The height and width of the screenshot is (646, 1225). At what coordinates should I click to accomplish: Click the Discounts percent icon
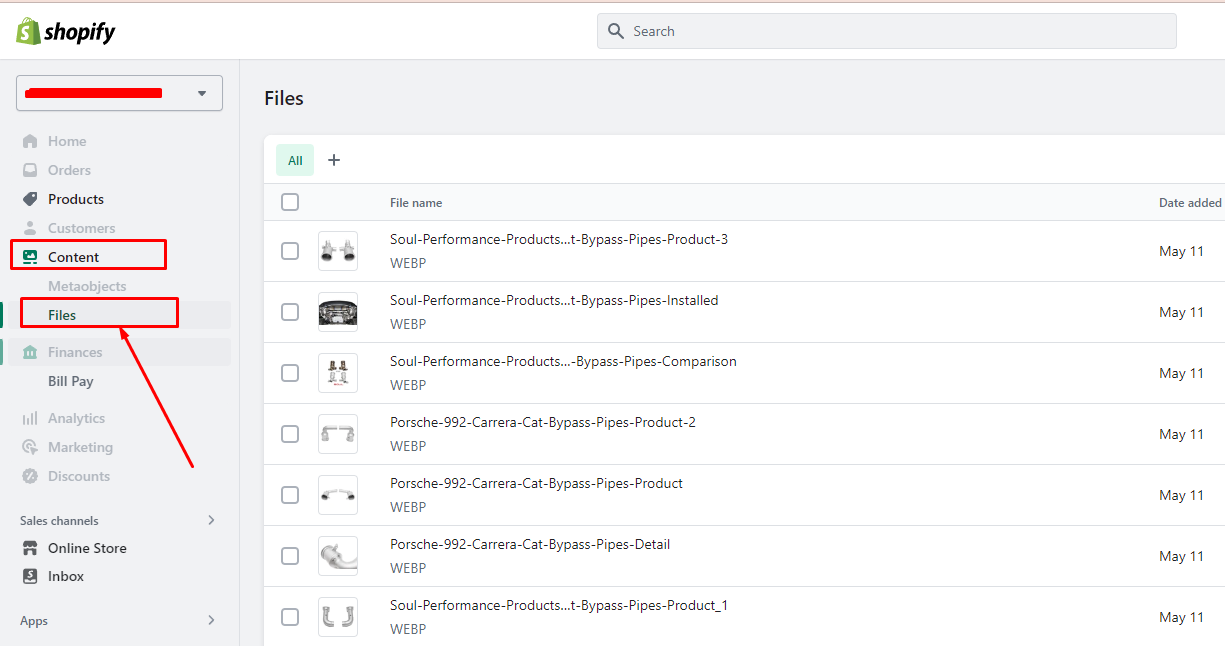point(30,476)
